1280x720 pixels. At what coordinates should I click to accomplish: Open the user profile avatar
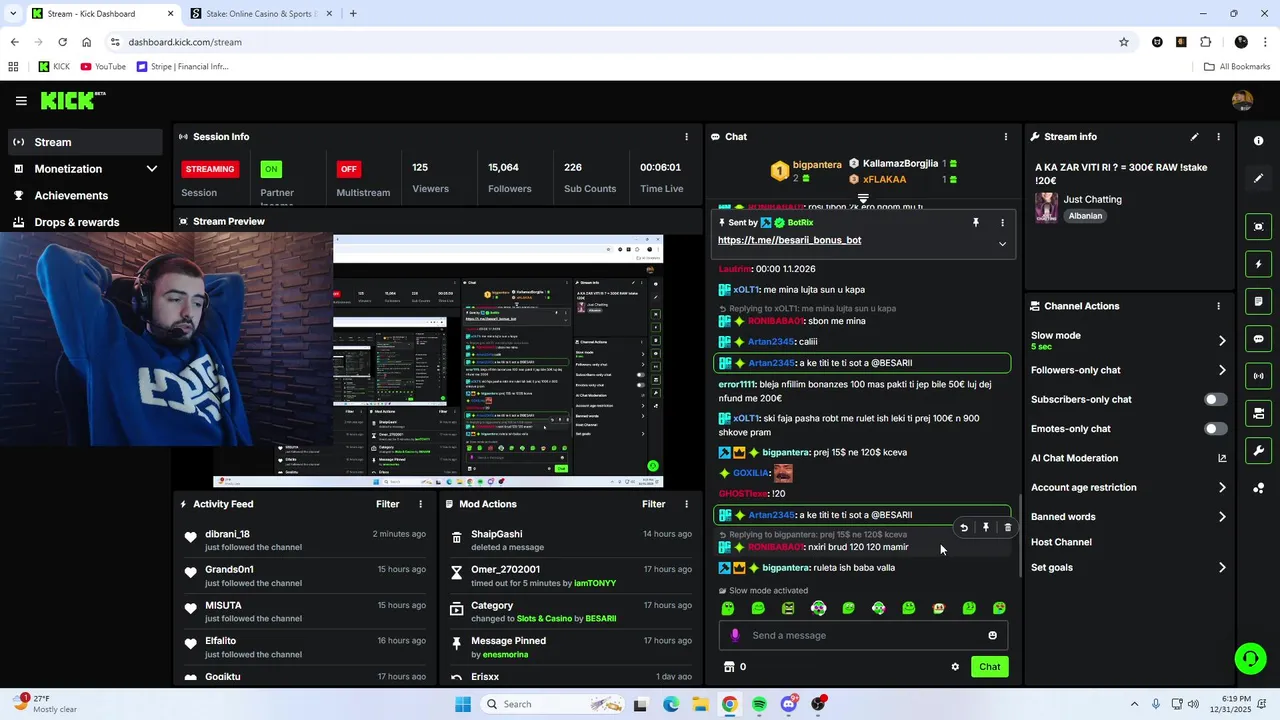click(1242, 101)
